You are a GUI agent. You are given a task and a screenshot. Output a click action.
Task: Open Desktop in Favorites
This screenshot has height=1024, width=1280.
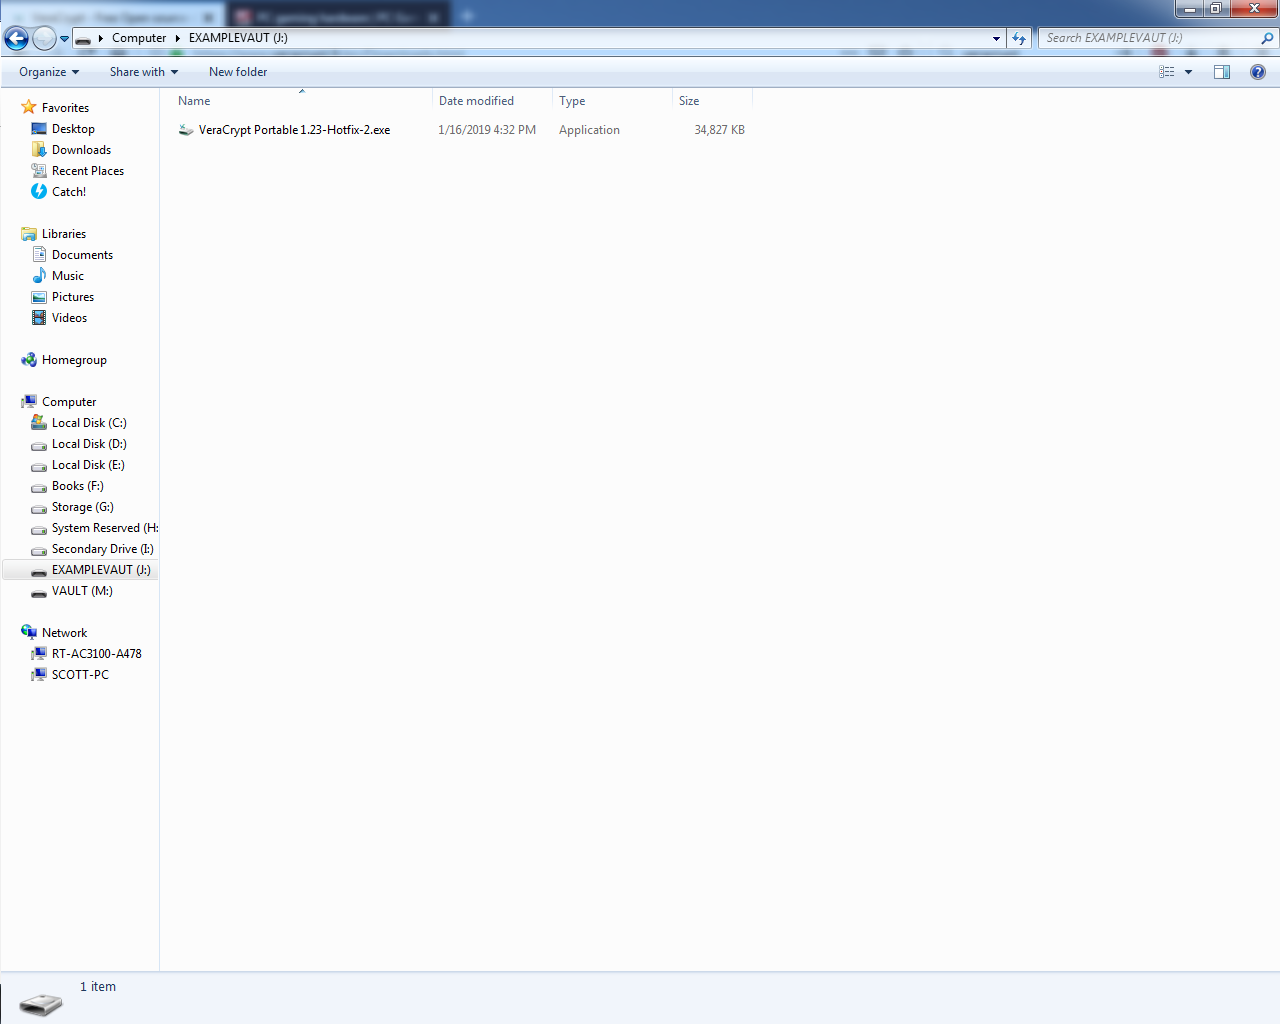pyautogui.click(x=73, y=129)
